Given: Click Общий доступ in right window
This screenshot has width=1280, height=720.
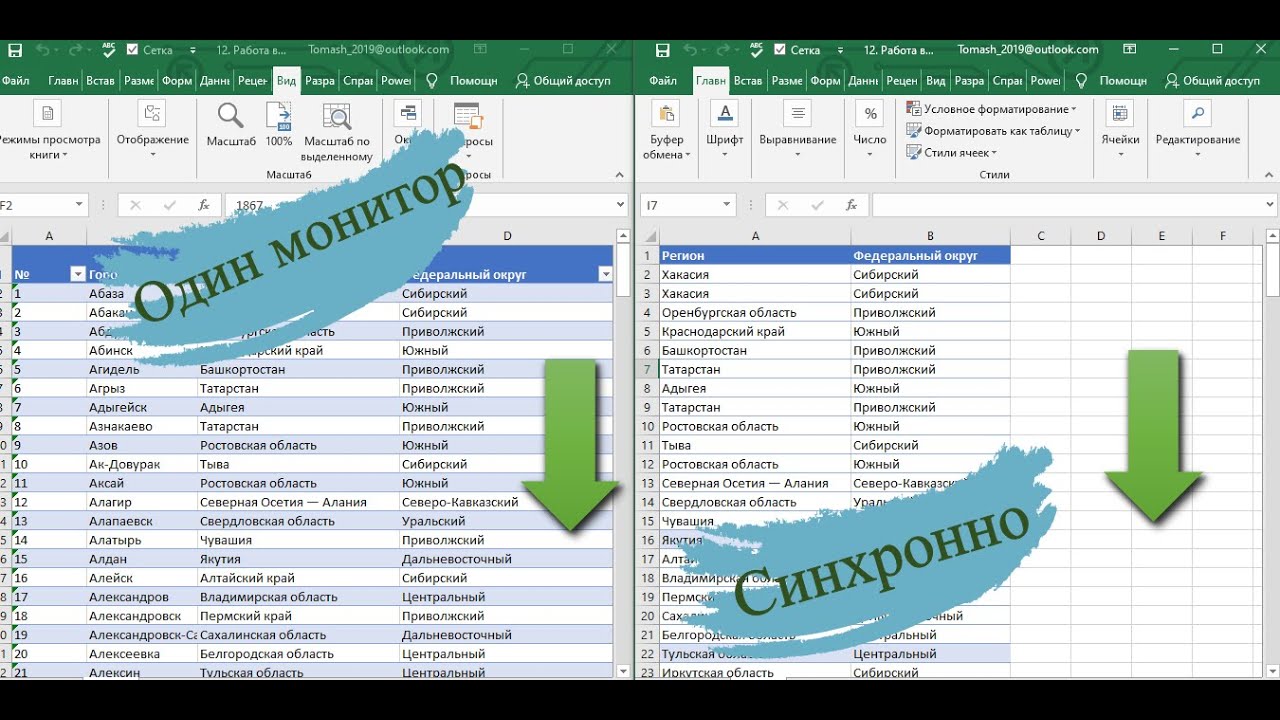Looking at the screenshot, I should click(x=1212, y=81).
